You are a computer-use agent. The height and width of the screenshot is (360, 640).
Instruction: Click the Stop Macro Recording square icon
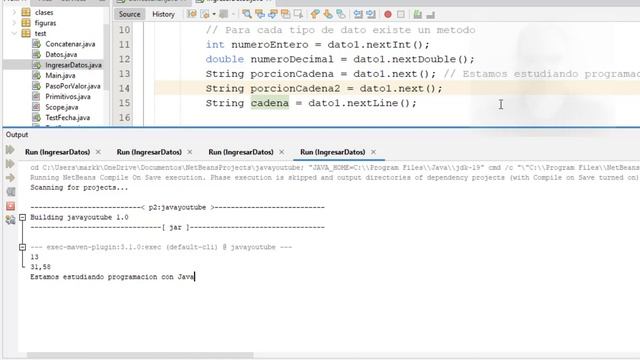(401, 14)
